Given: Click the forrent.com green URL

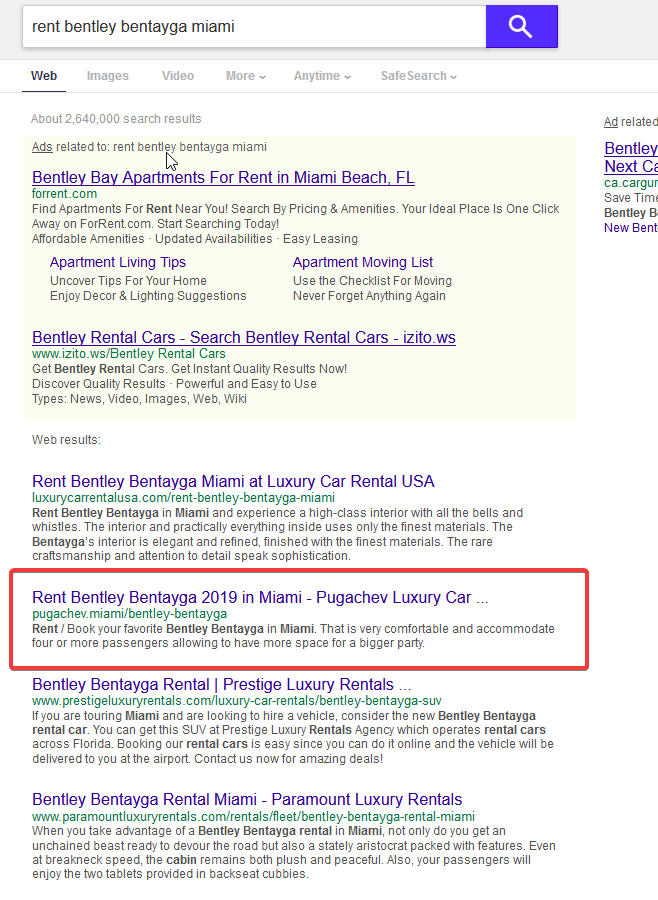Looking at the screenshot, I should 64,193.
